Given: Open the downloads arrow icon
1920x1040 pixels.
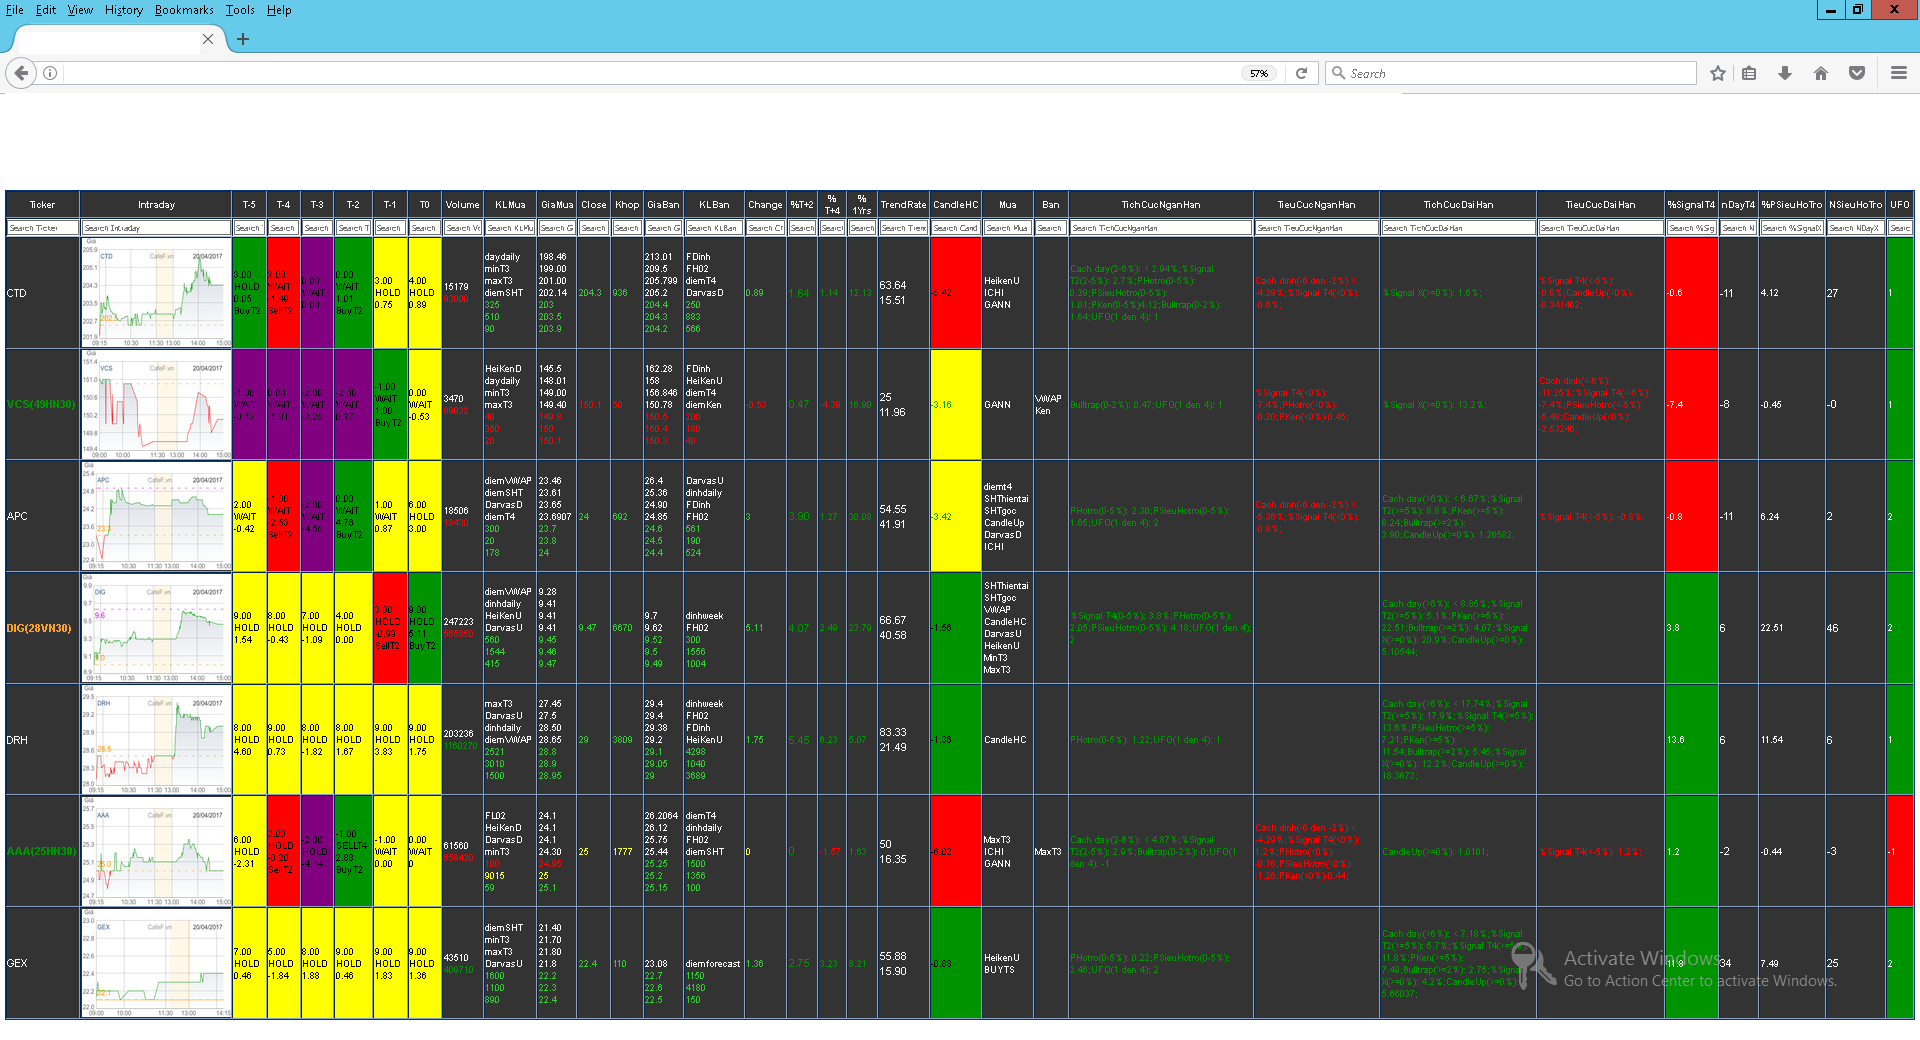Looking at the screenshot, I should [x=1785, y=73].
